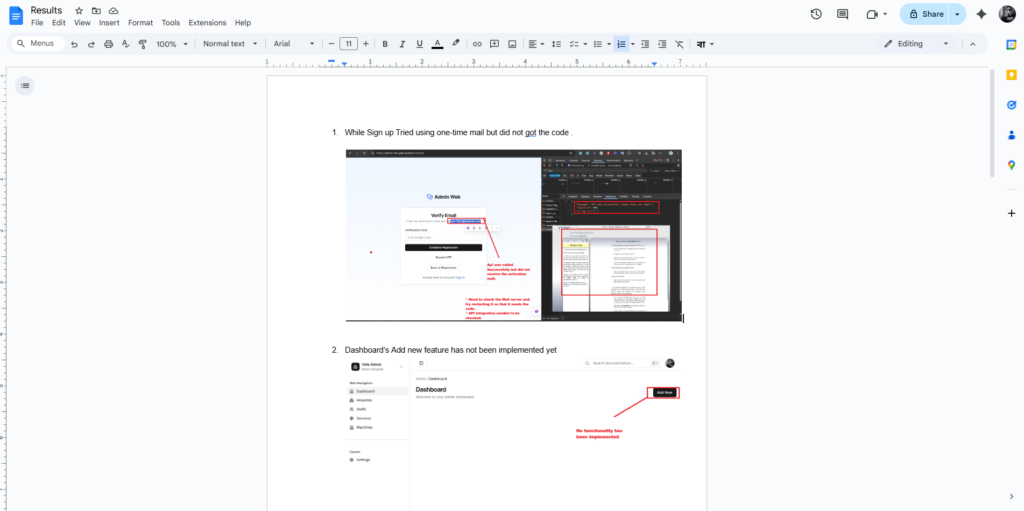Click the Share button

coord(925,14)
